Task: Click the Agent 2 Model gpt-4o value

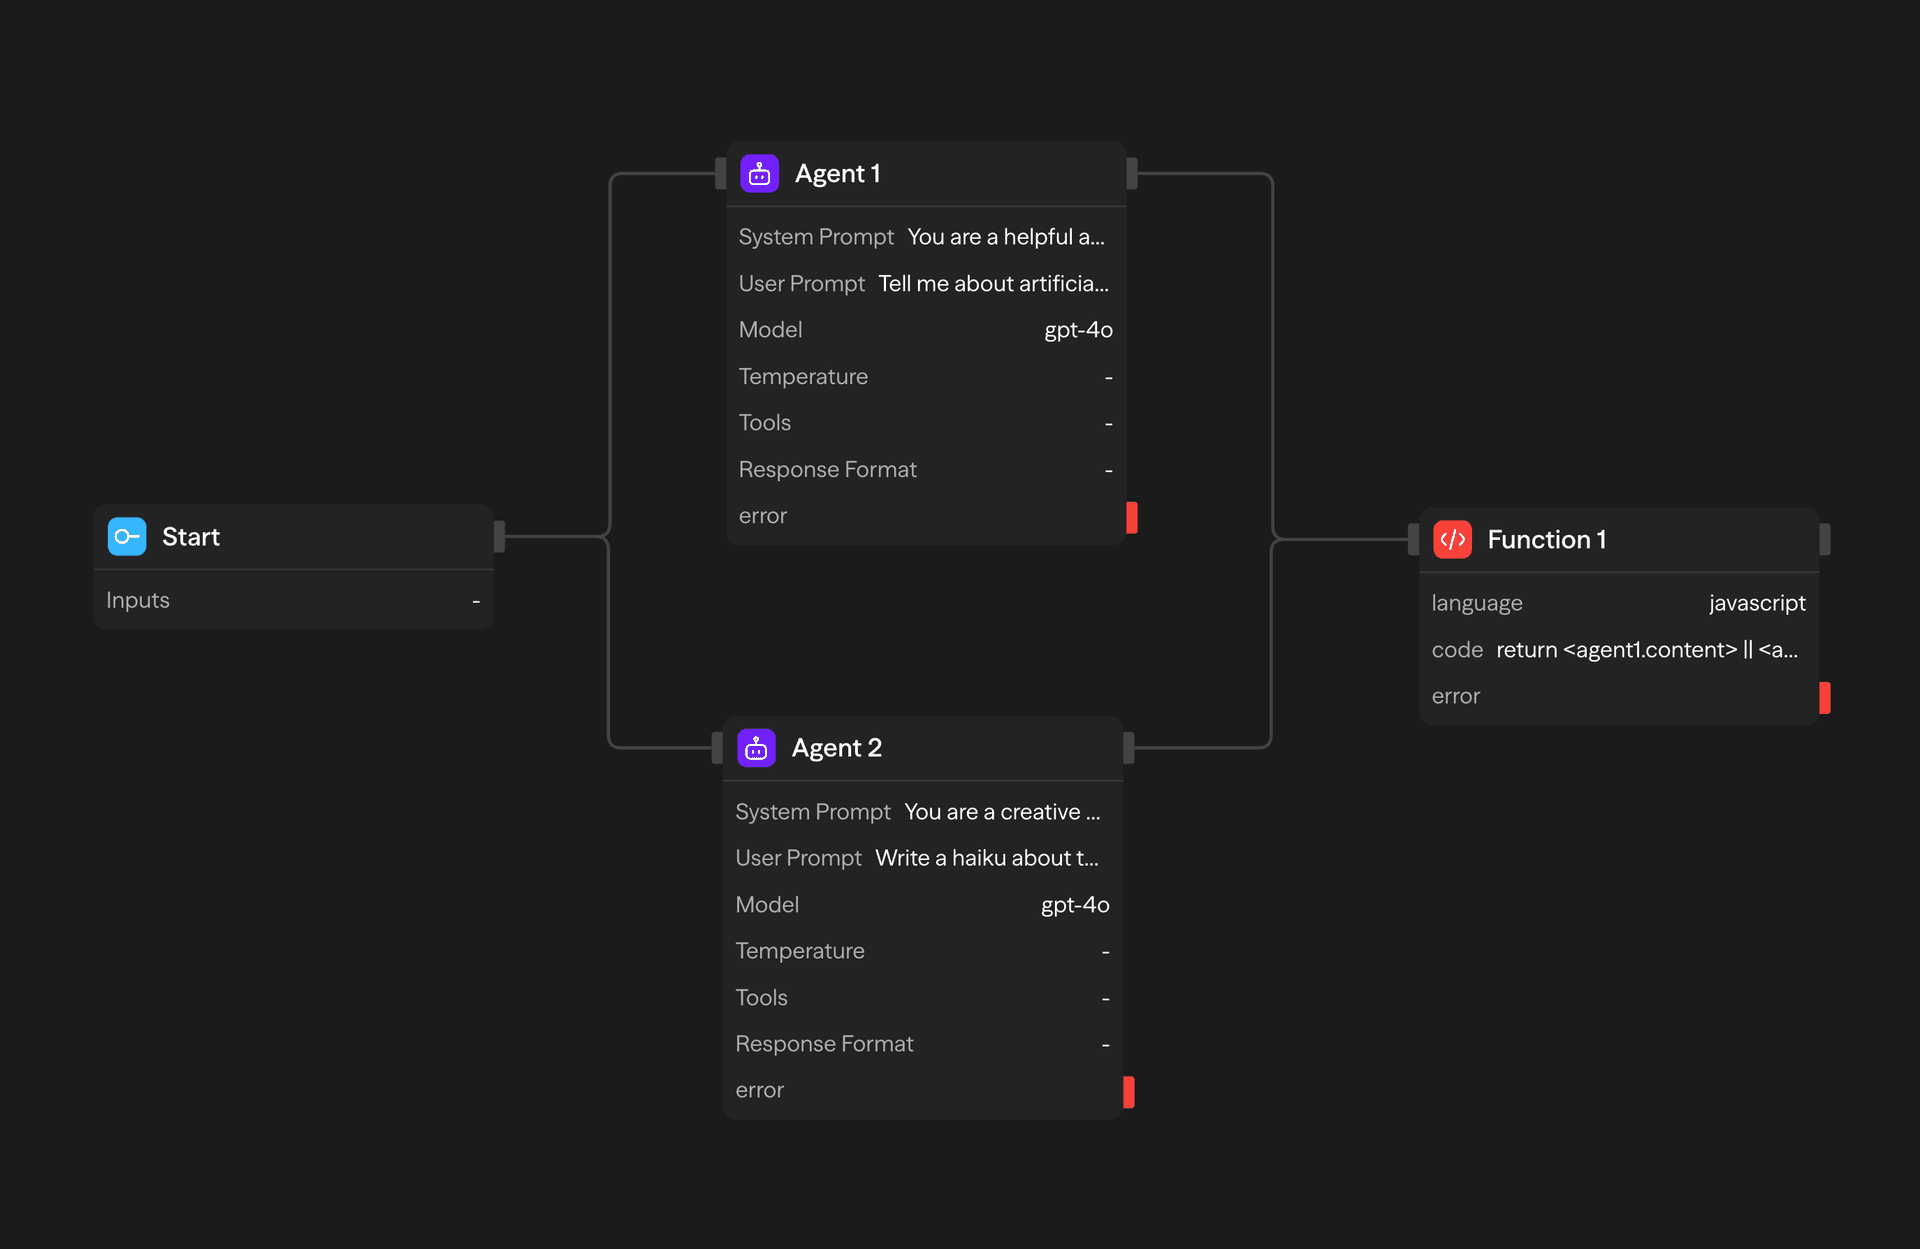Action: pos(1075,905)
